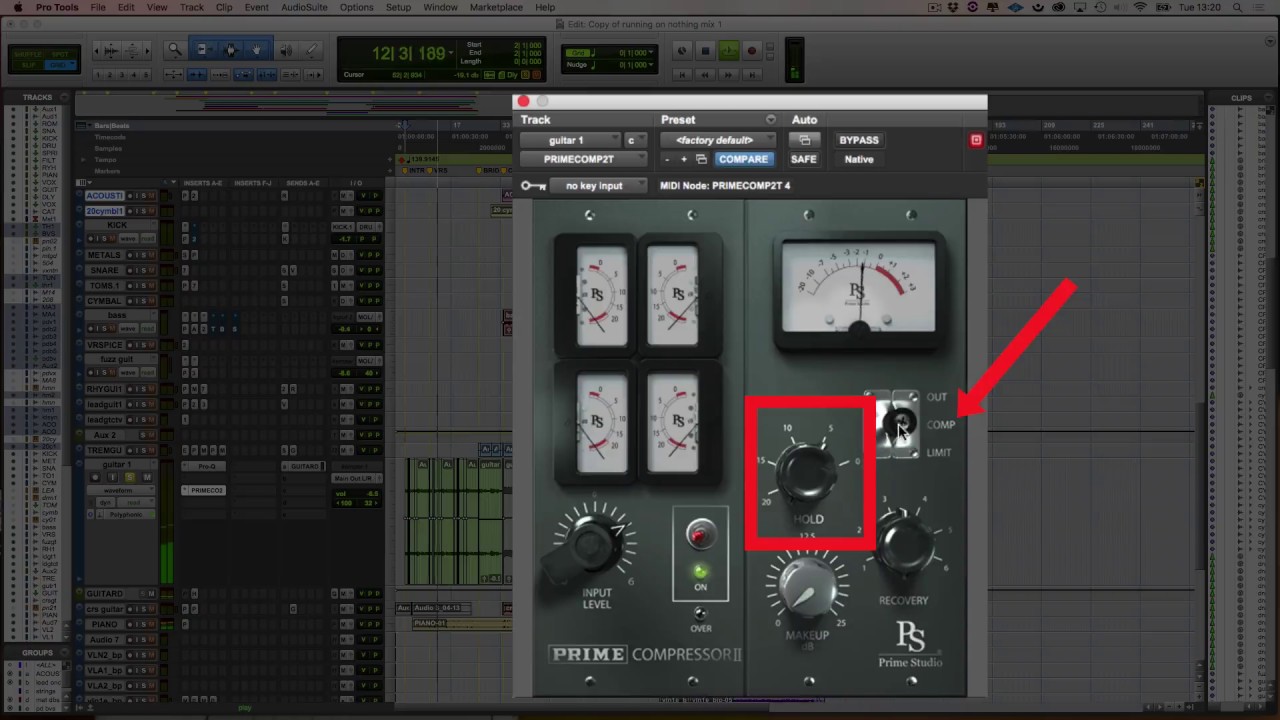Record-enable the guitar 1 track
The height and width of the screenshot is (720, 1280).
coord(96,477)
